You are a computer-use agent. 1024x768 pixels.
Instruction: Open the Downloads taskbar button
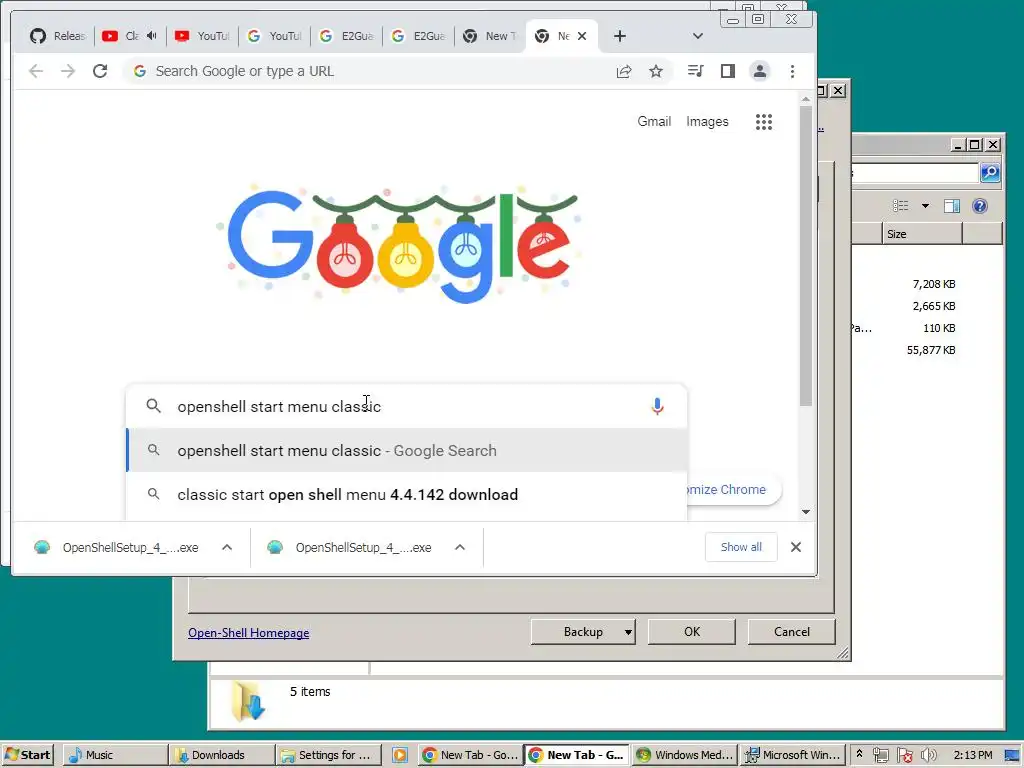click(222, 755)
